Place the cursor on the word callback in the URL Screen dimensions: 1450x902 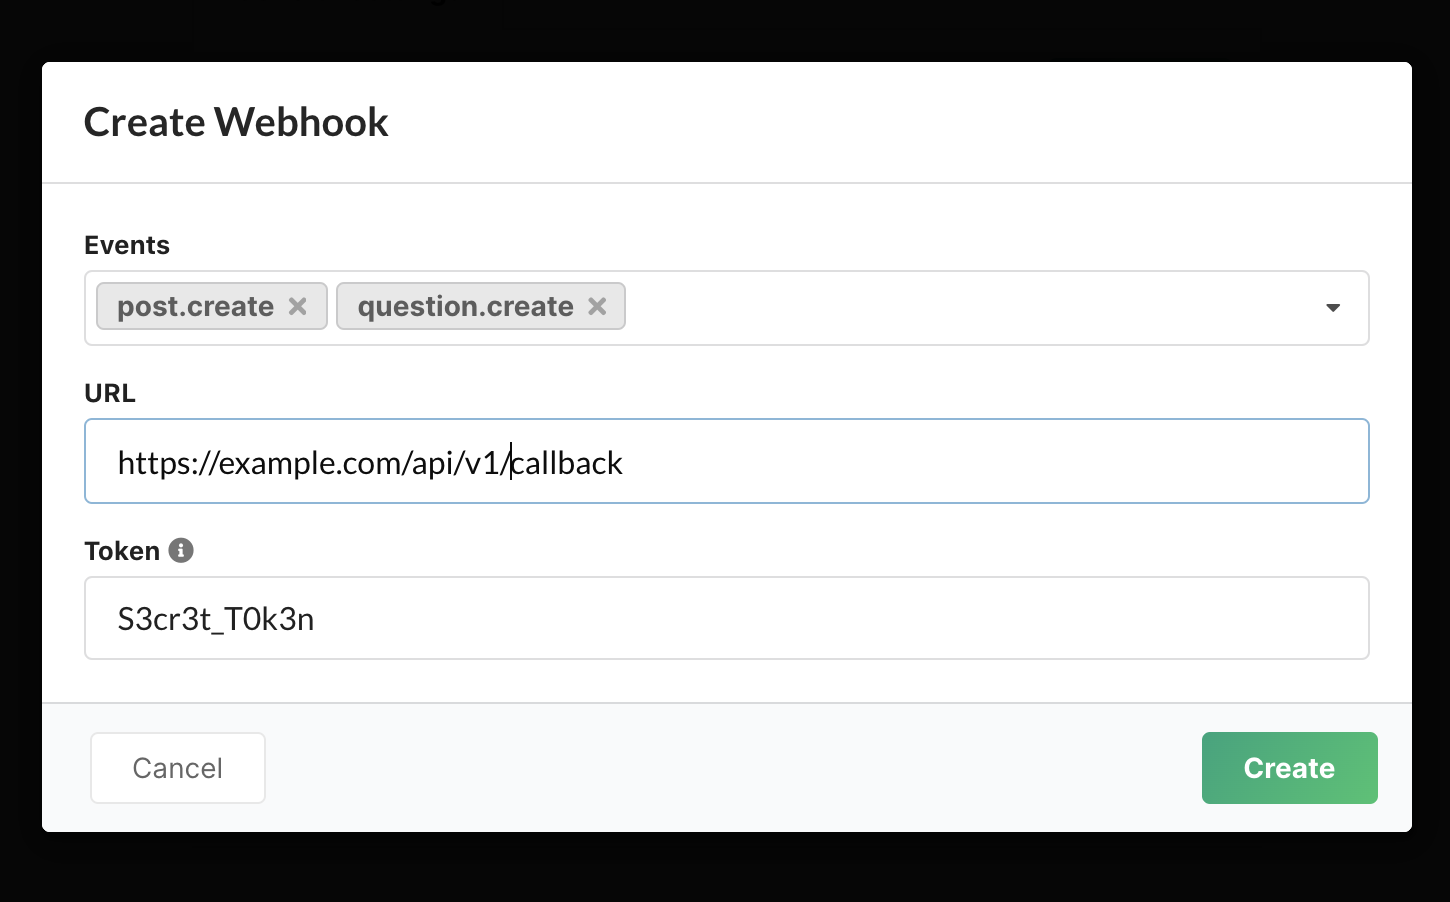point(567,463)
